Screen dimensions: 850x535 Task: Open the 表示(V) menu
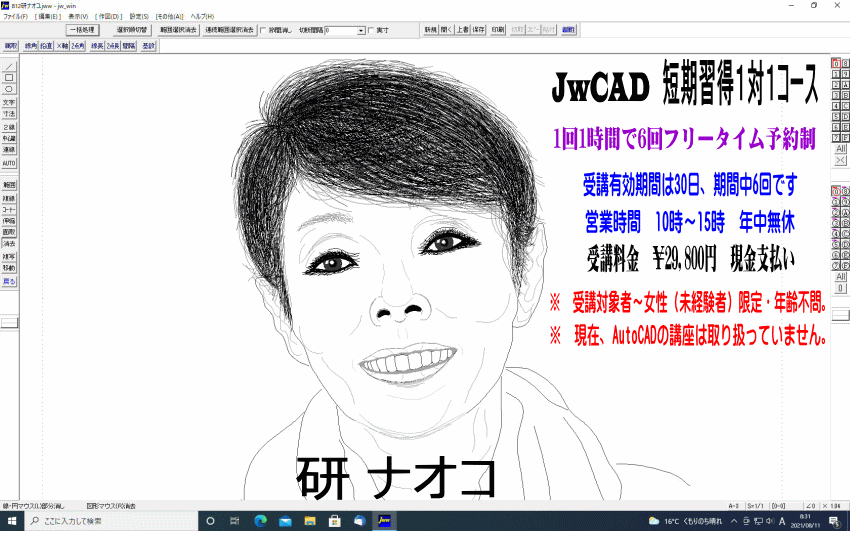tap(78, 16)
